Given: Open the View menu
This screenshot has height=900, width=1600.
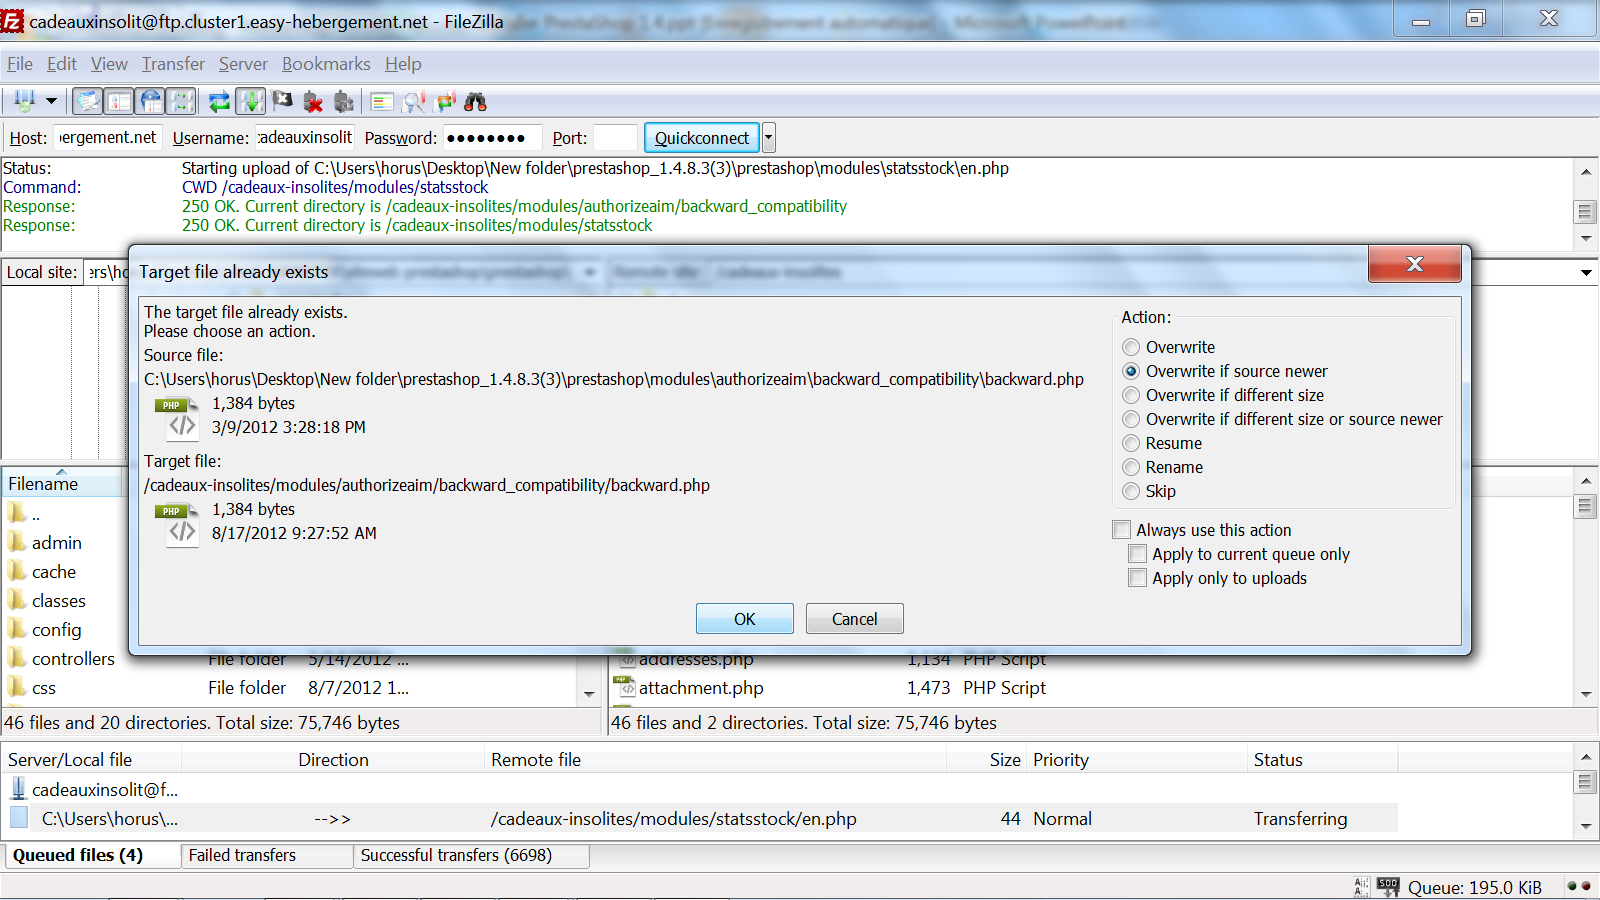Looking at the screenshot, I should 109,64.
